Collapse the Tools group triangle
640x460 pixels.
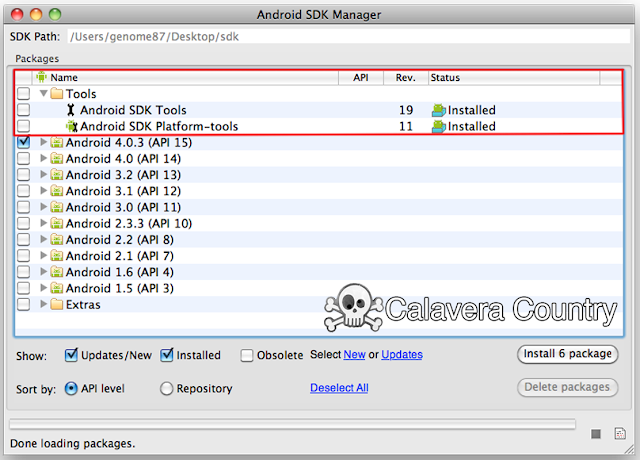[44, 93]
